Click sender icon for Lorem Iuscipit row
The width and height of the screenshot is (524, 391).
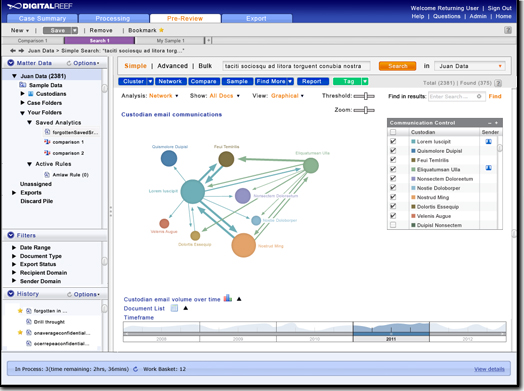tap(488, 142)
